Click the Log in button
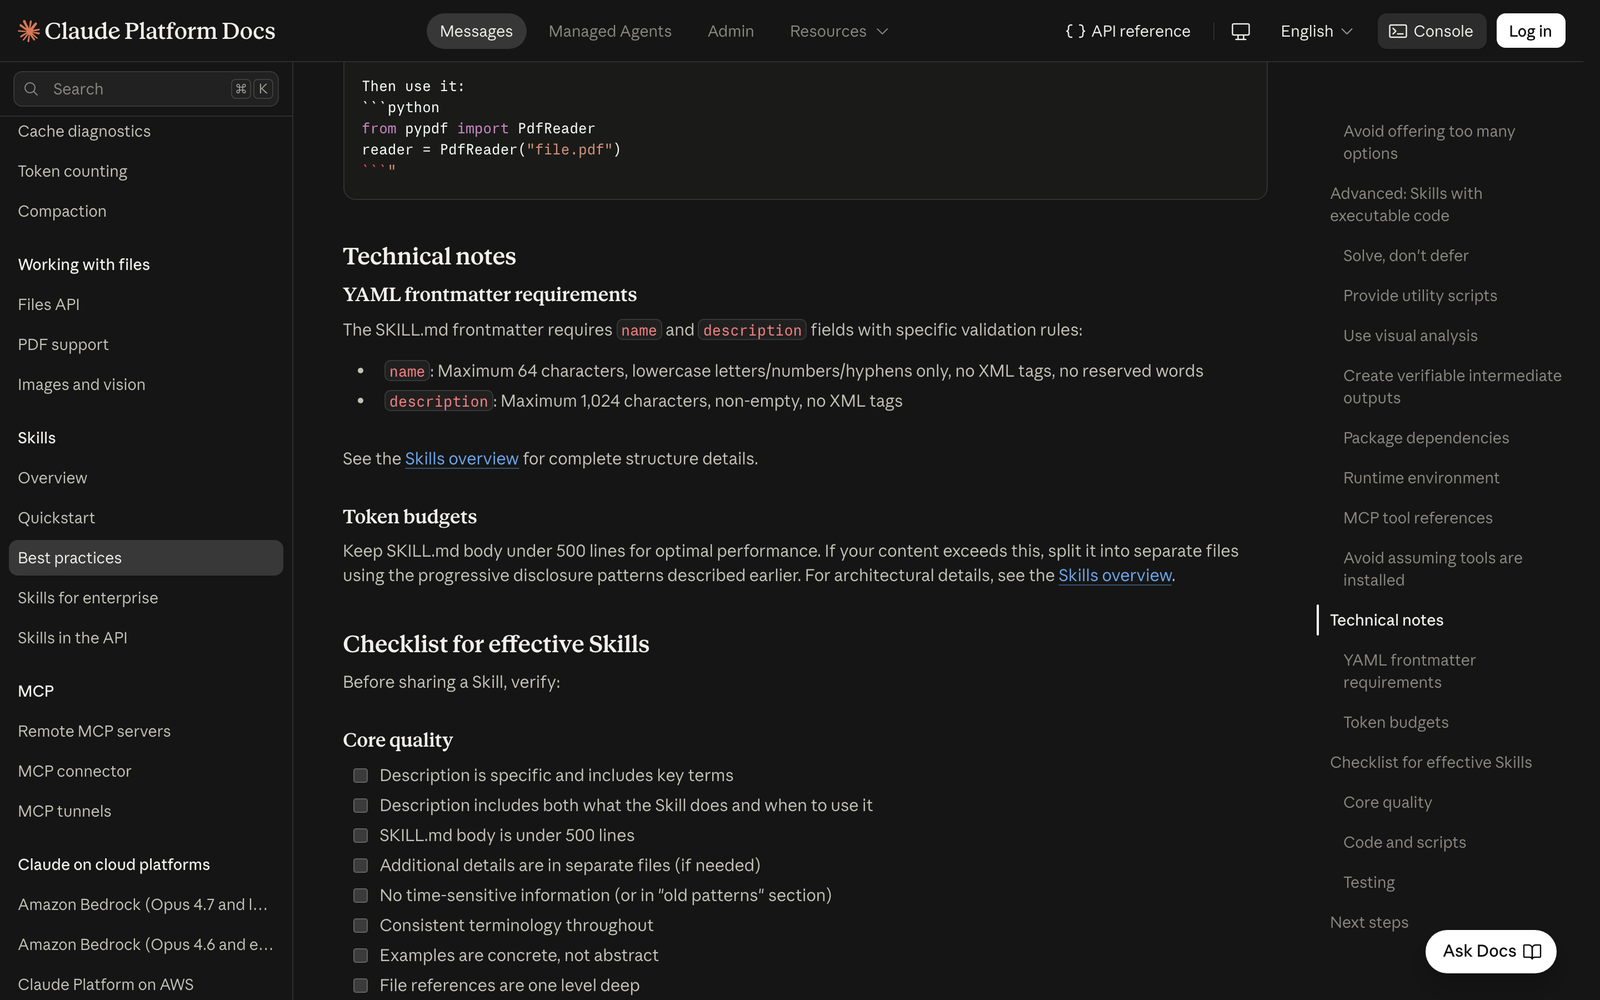Viewport: 1600px width, 1000px height. [x=1530, y=31]
